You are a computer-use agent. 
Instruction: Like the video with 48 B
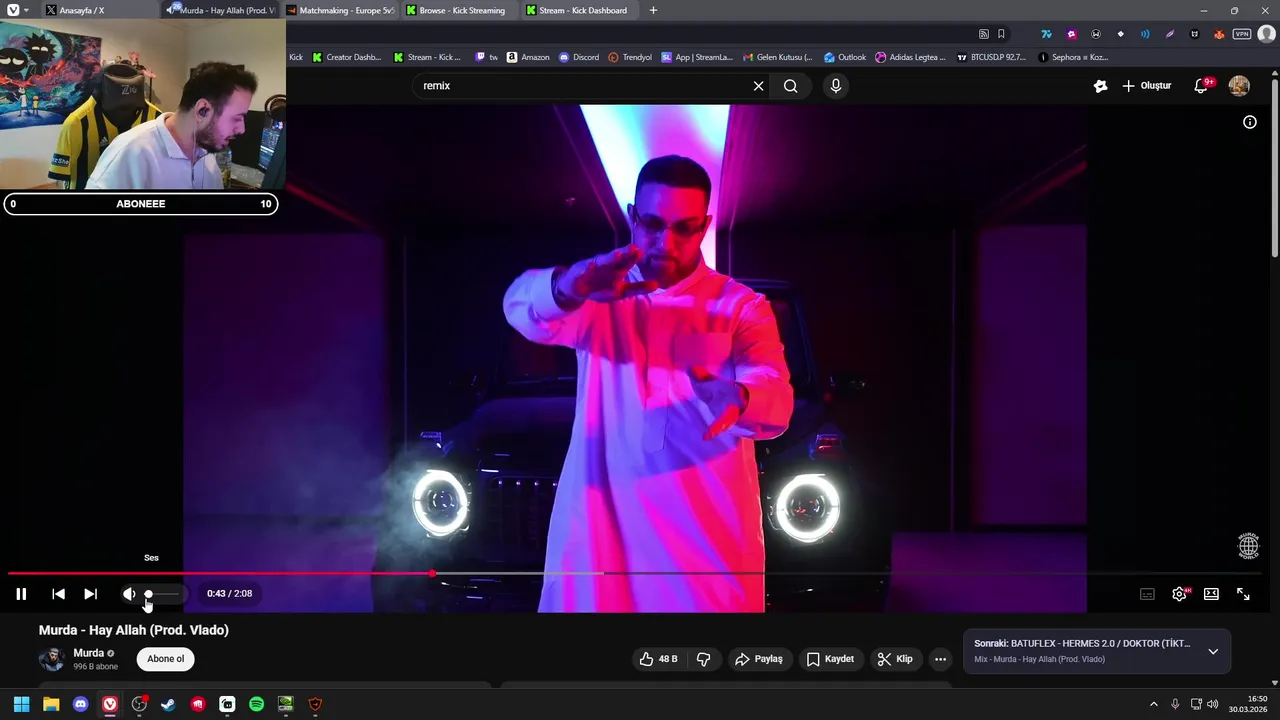click(x=658, y=659)
